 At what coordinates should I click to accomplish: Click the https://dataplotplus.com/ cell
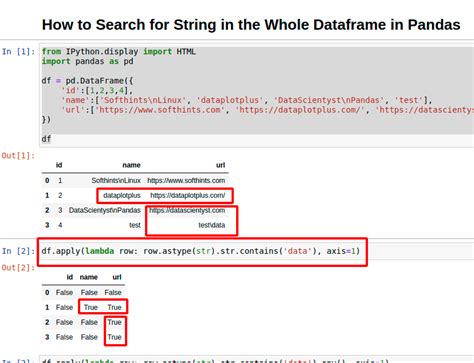pos(188,195)
